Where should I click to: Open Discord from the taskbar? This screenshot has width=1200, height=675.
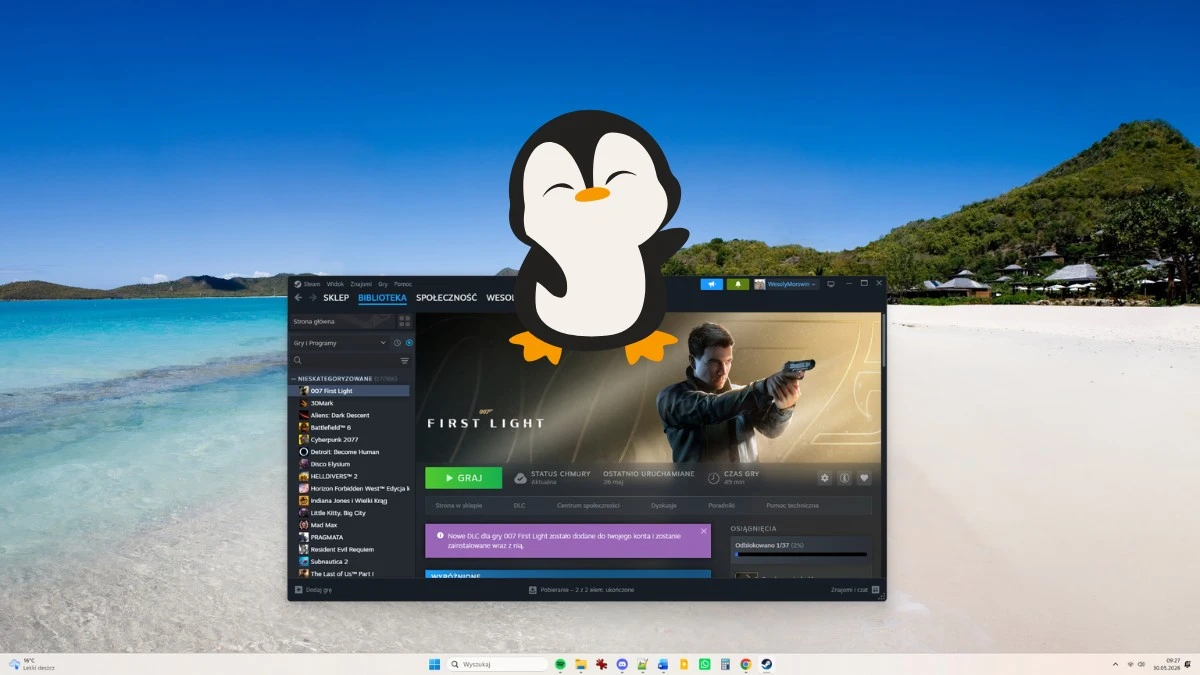coord(622,664)
